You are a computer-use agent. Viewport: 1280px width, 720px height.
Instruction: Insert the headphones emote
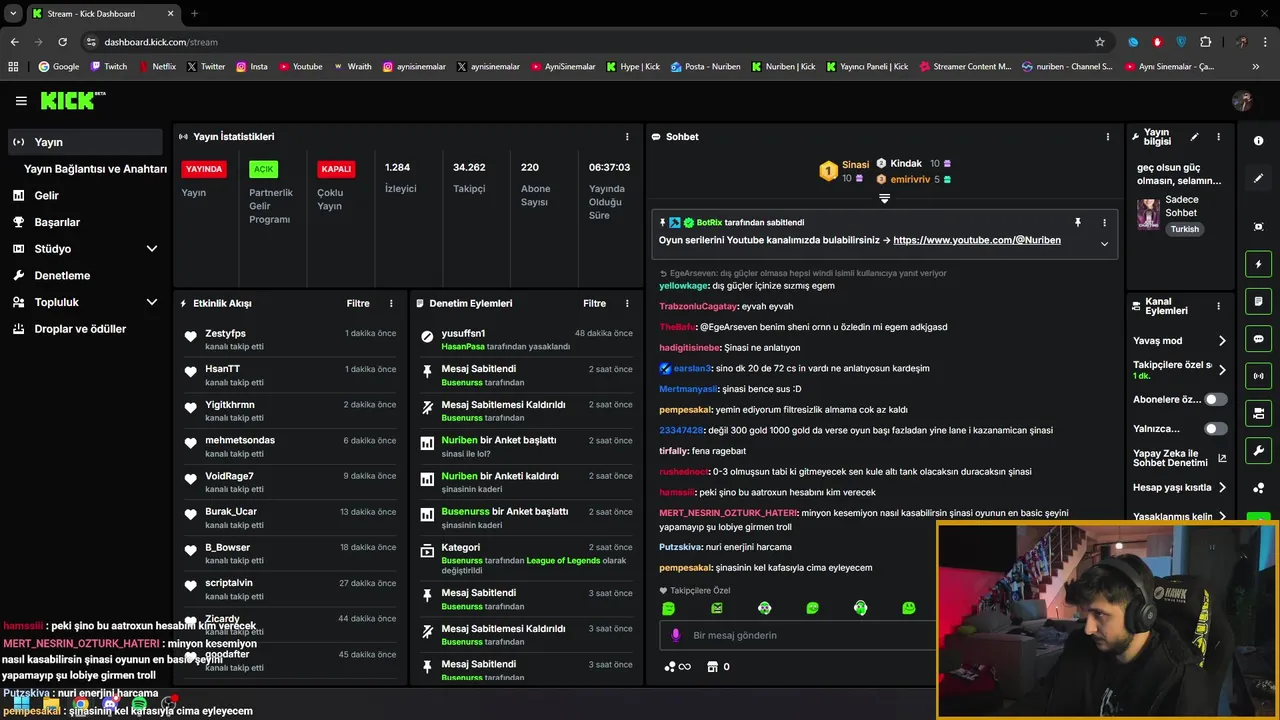pos(860,608)
